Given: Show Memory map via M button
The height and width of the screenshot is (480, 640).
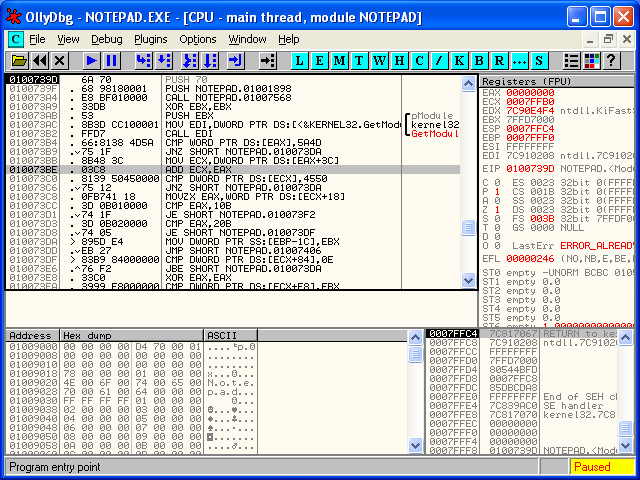Looking at the screenshot, I should point(339,61).
